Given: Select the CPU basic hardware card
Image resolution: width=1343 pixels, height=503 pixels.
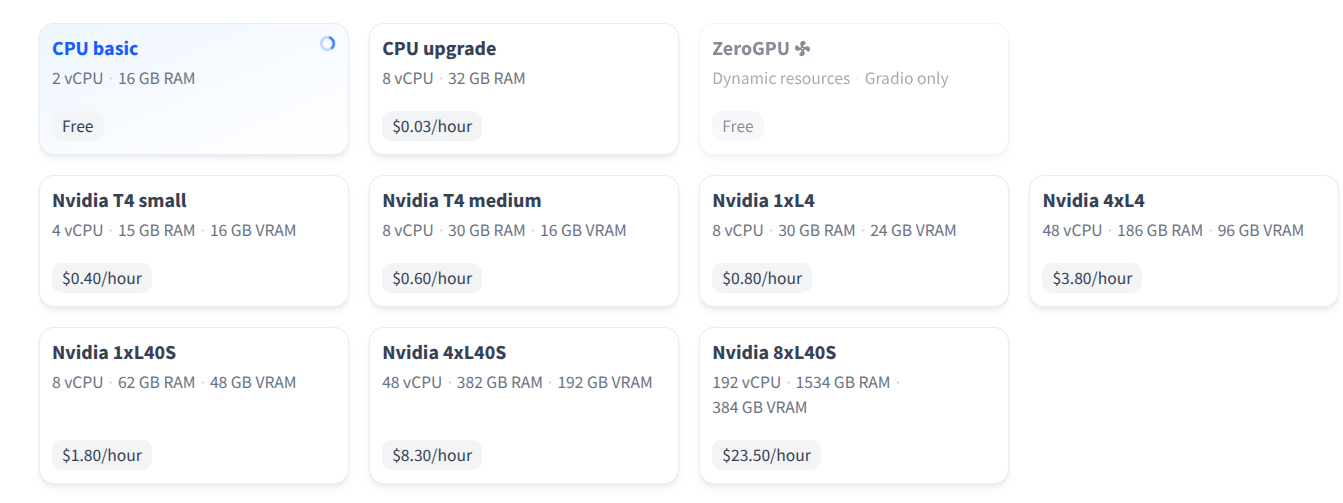Looking at the screenshot, I should coord(194,89).
